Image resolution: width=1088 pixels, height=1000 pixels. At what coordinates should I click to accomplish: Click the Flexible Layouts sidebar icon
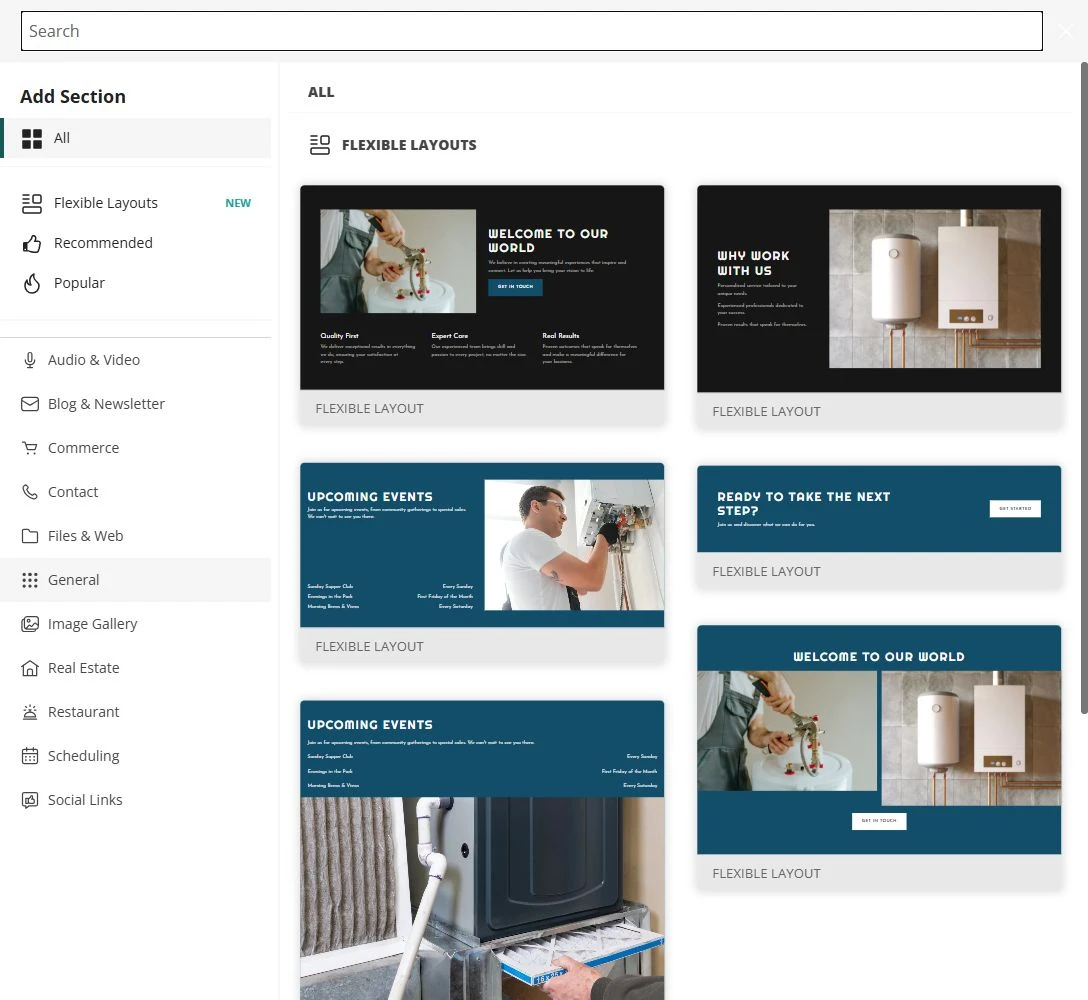(31, 203)
